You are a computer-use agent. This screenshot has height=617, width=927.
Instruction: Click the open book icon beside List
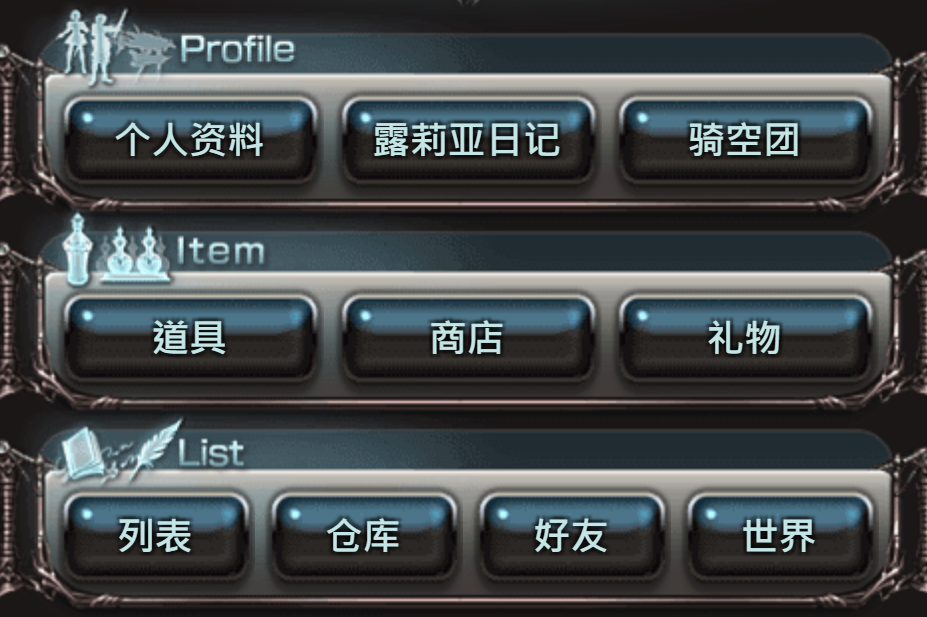click(x=83, y=454)
